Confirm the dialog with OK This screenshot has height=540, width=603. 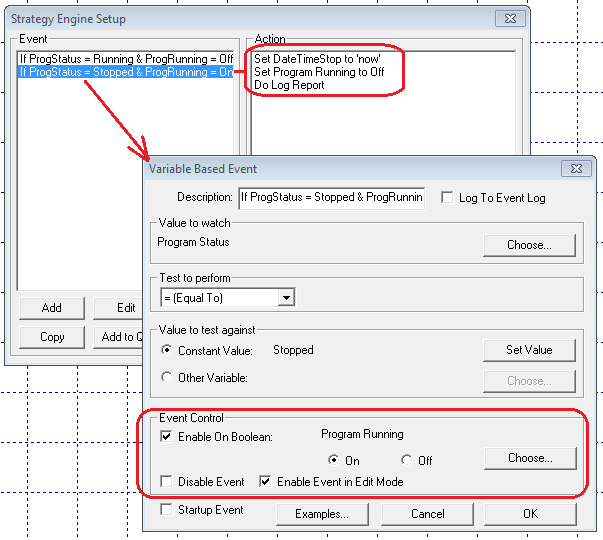[529, 514]
